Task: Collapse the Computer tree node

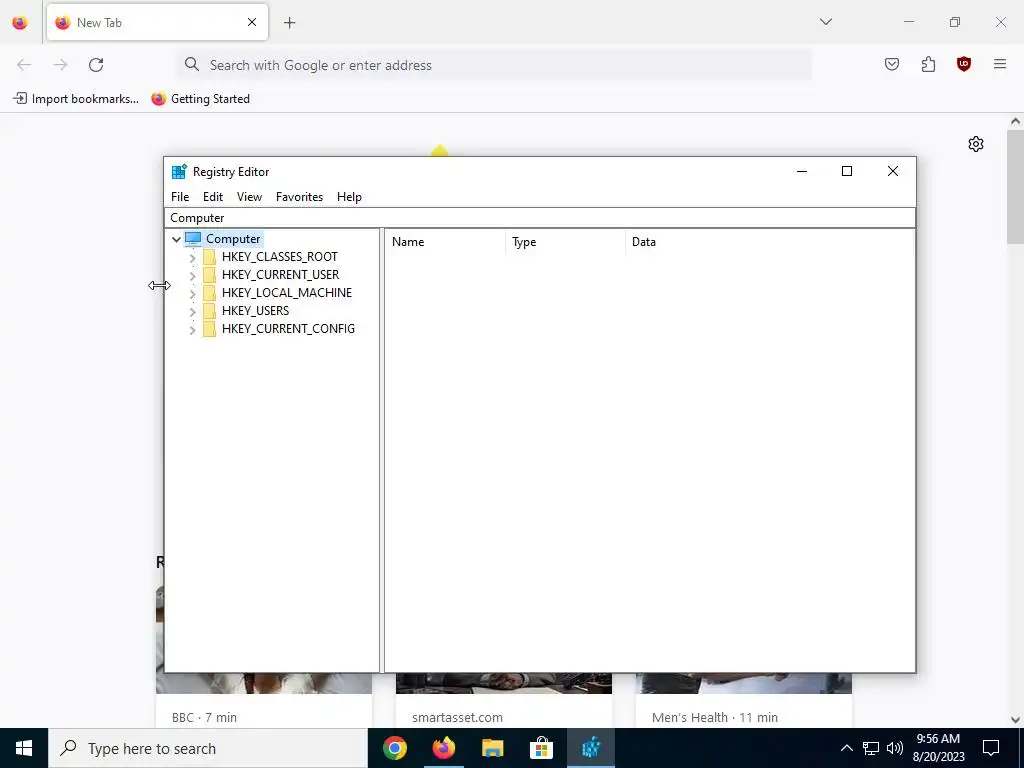Action: pos(176,240)
